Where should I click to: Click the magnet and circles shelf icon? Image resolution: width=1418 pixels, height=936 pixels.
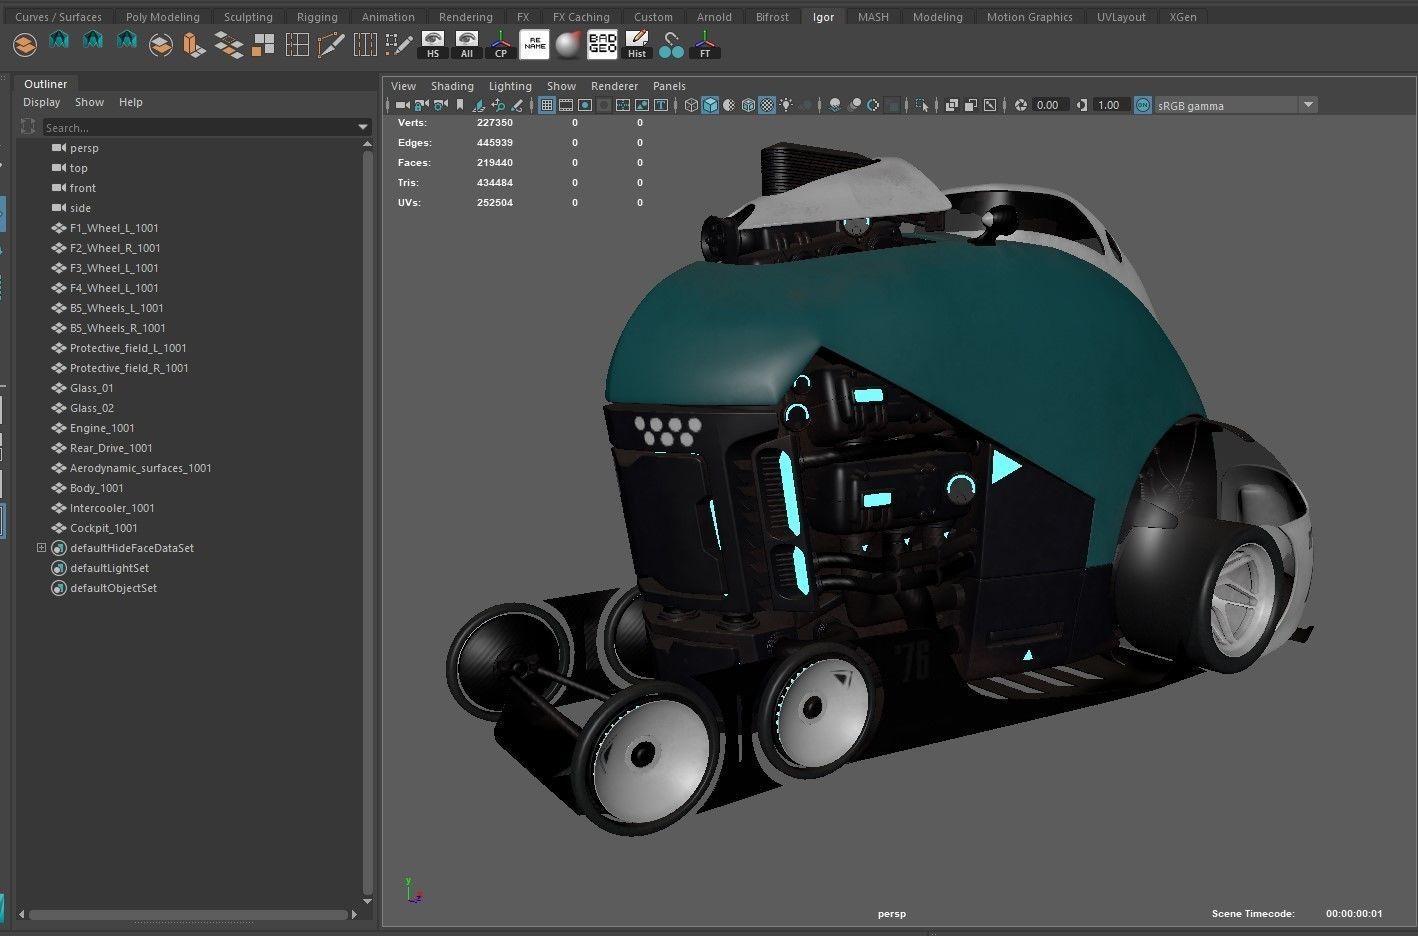coord(671,45)
